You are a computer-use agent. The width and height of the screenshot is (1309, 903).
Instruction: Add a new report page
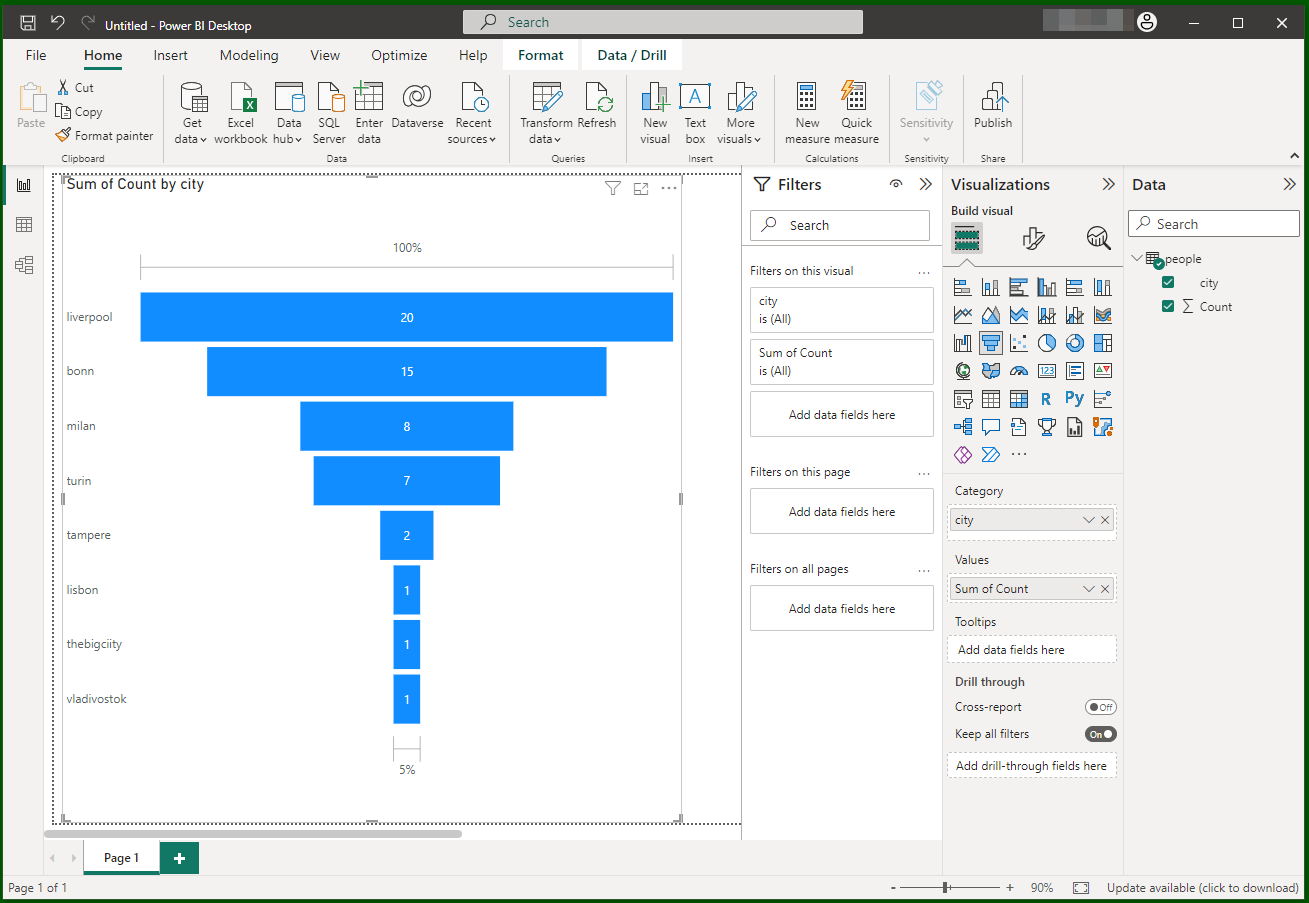point(179,858)
